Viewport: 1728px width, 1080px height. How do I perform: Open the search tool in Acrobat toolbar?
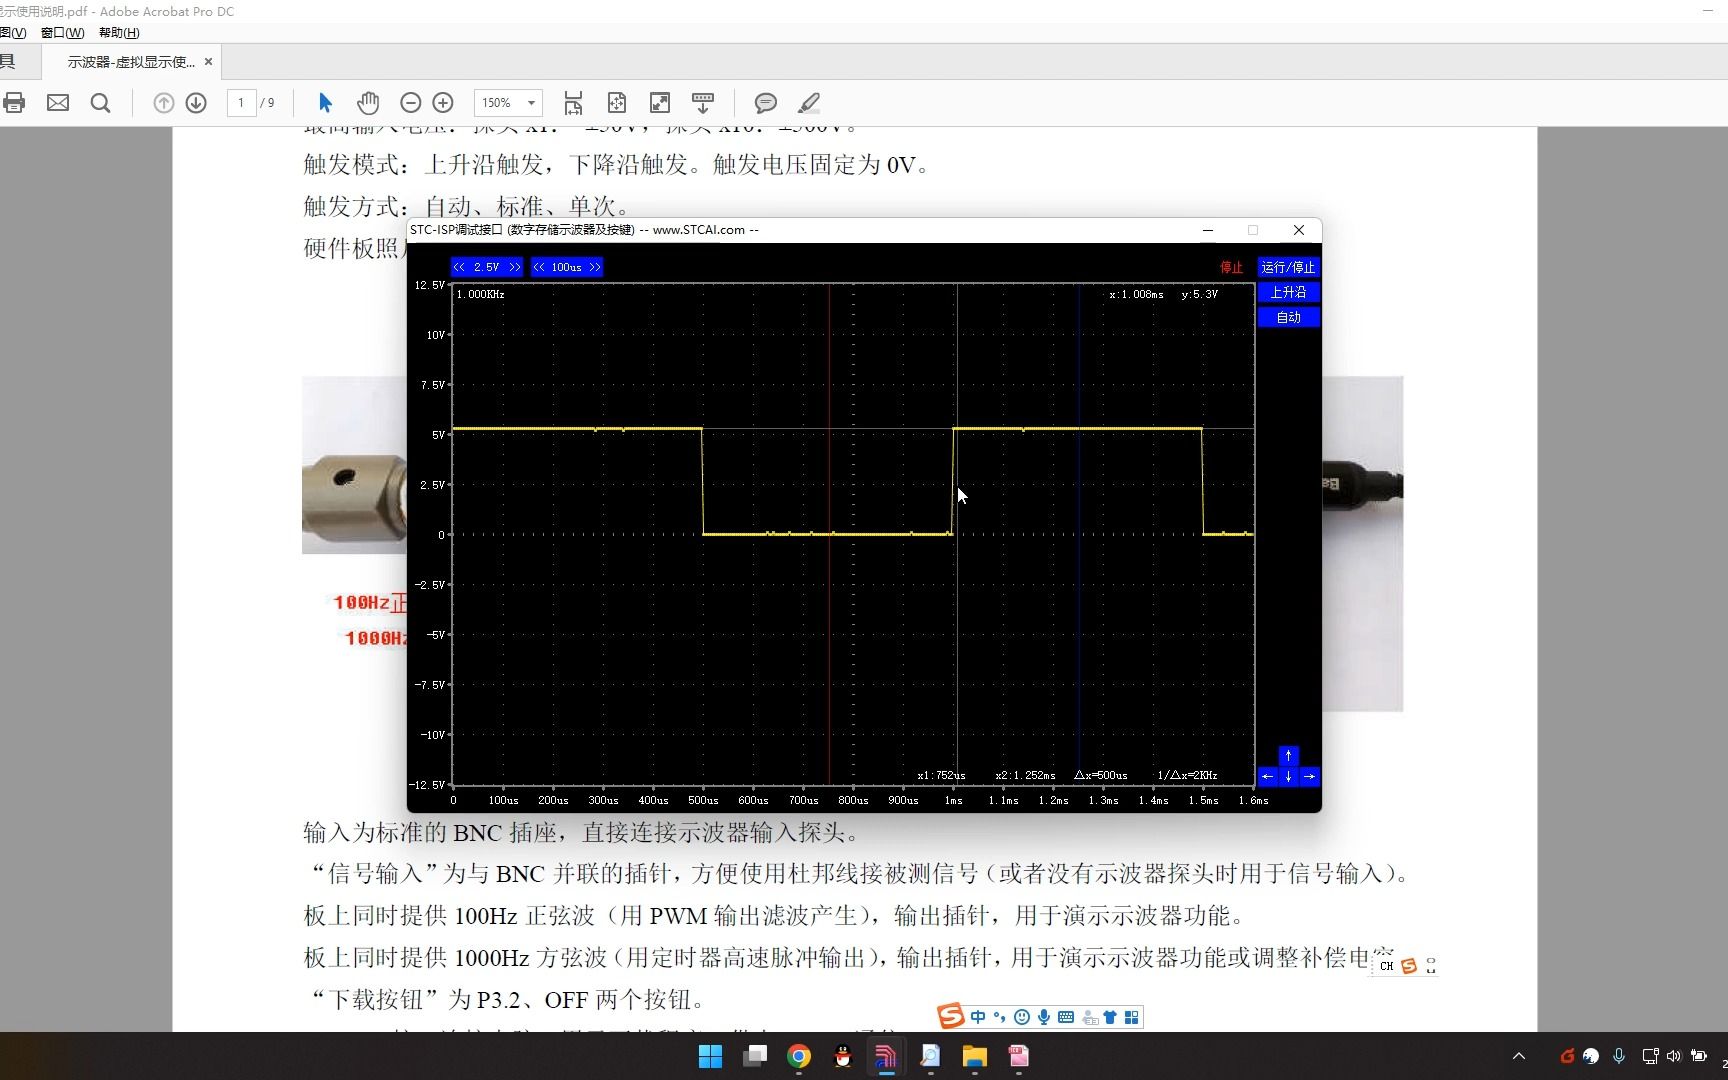point(100,102)
